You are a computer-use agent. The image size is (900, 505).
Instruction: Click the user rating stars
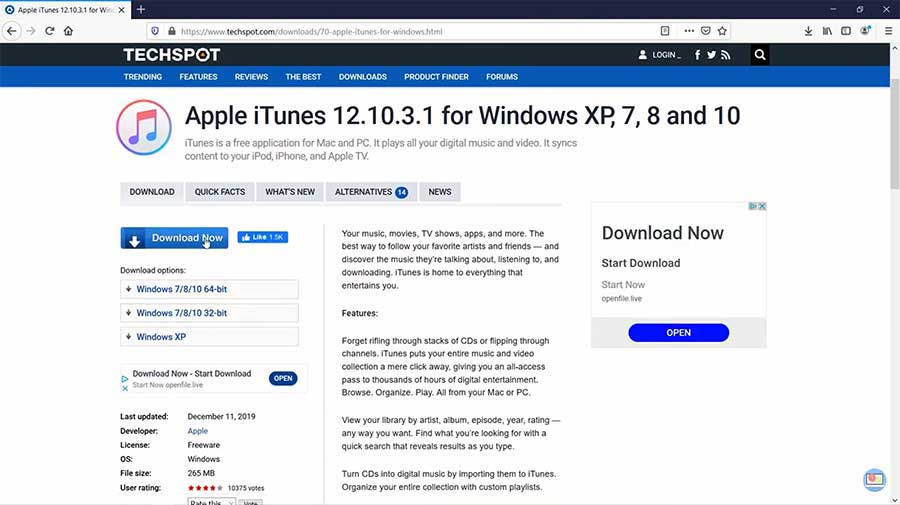(x=205, y=488)
